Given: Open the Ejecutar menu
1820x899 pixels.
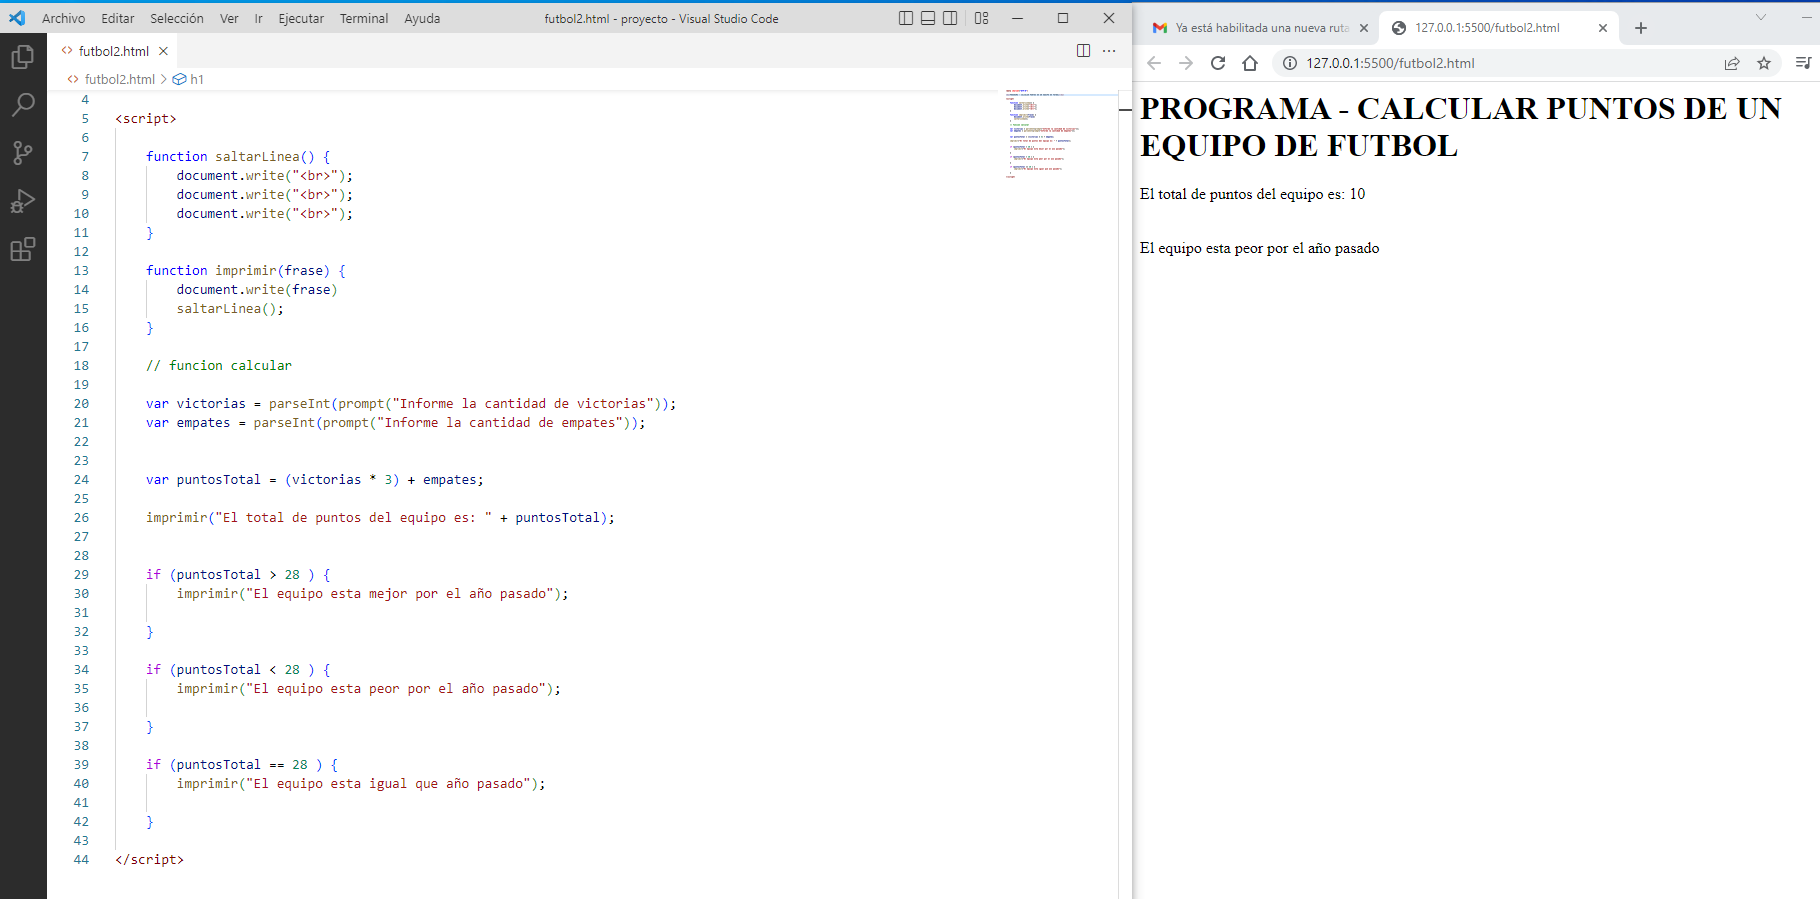Looking at the screenshot, I should (x=301, y=18).
